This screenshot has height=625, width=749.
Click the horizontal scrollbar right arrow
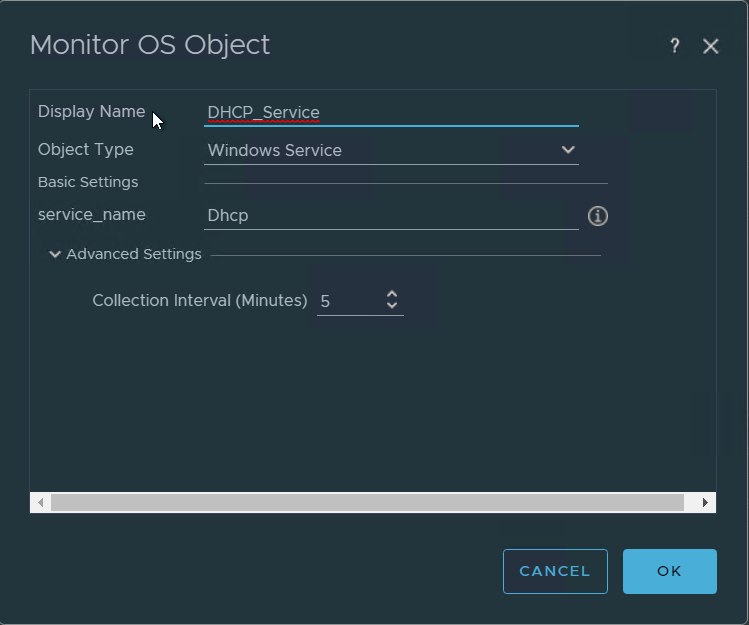[x=705, y=502]
